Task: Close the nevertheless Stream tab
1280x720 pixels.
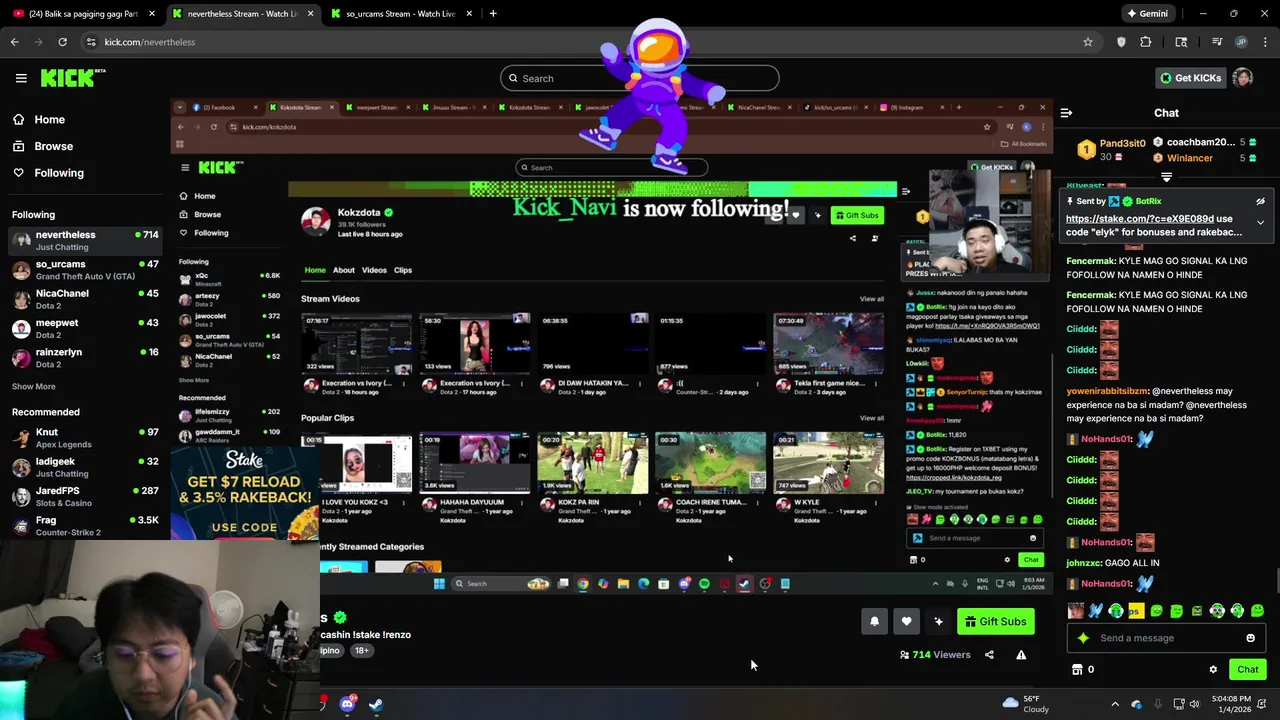Action: [x=310, y=13]
